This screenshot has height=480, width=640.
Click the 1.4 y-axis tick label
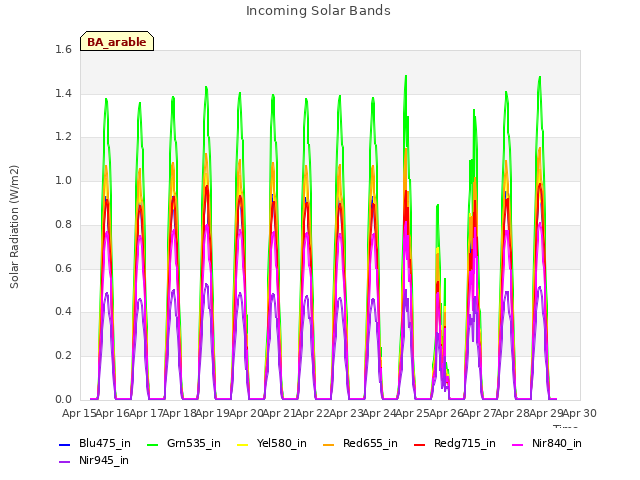63,93
